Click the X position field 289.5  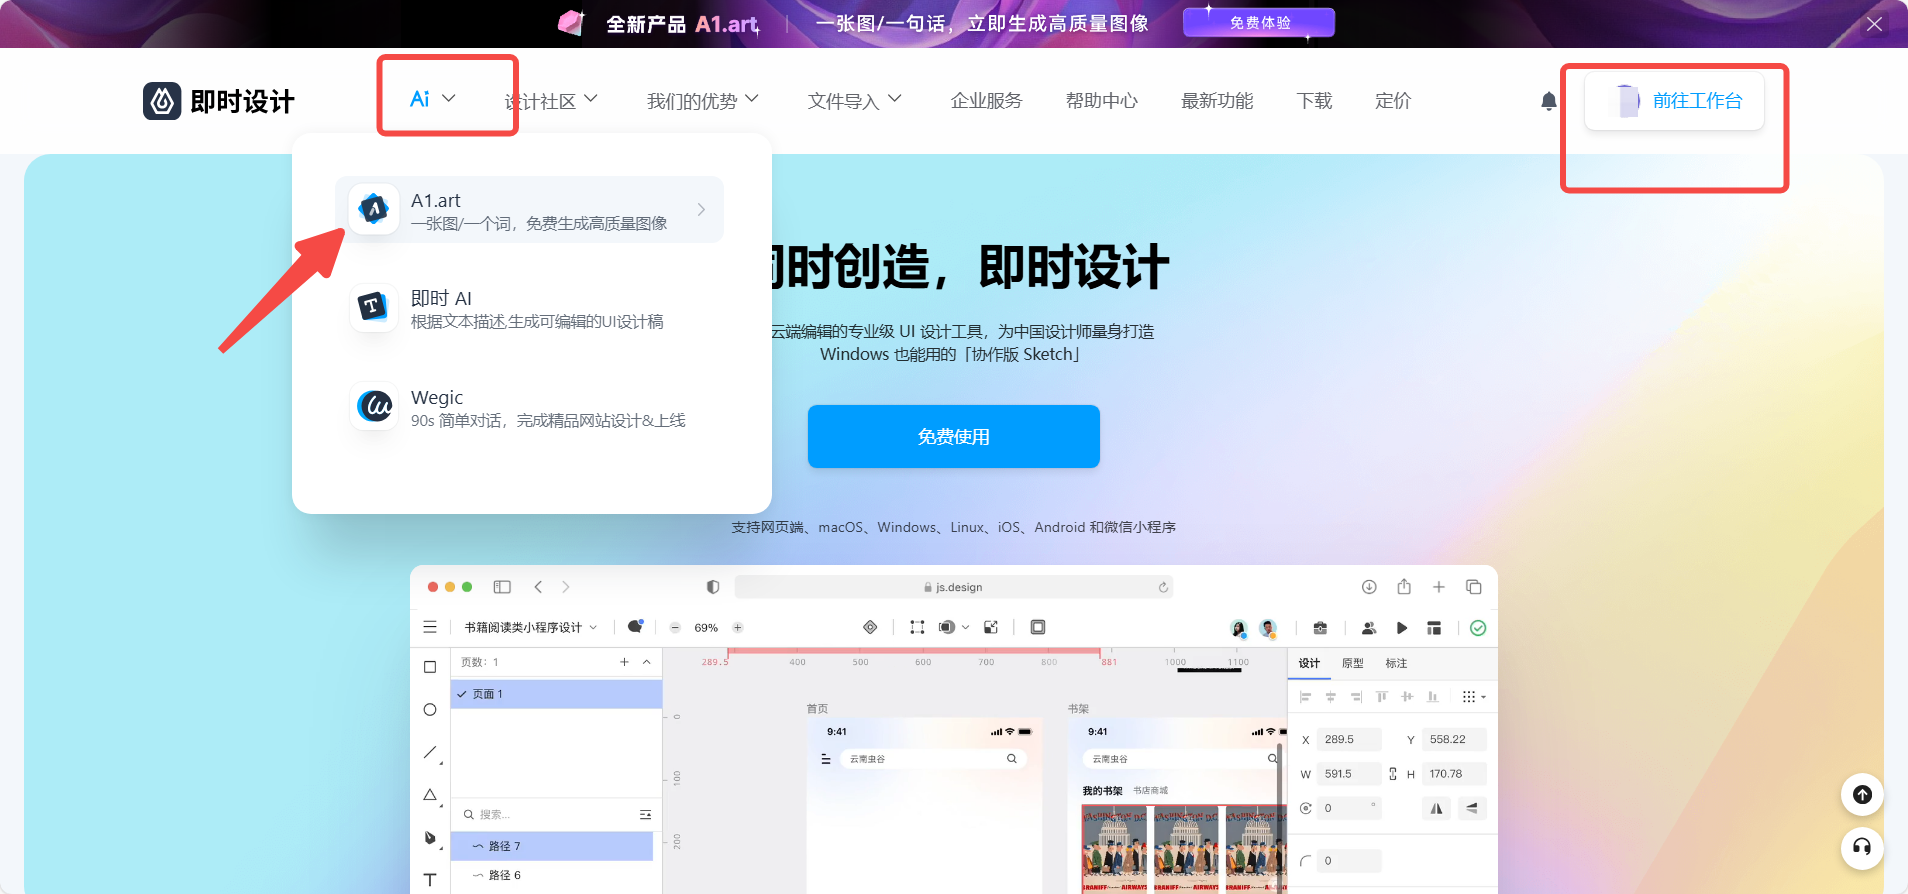click(x=1349, y=740)
